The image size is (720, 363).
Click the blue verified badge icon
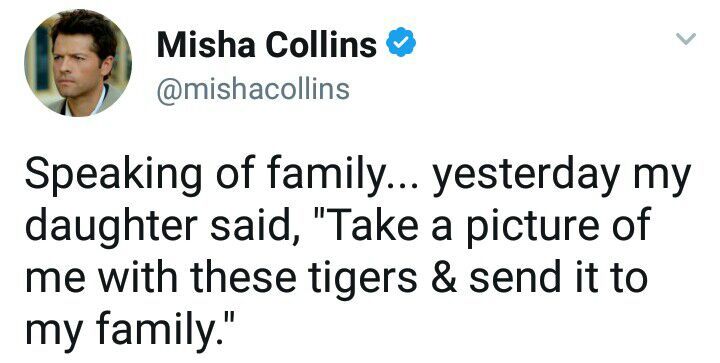[401, 42]
